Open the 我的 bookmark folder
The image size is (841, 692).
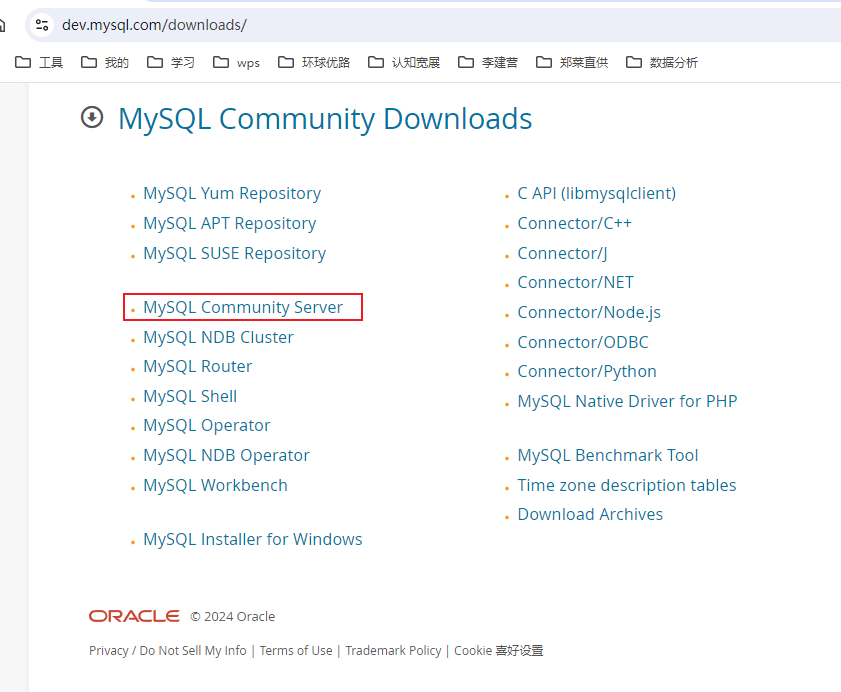(105, 62)
